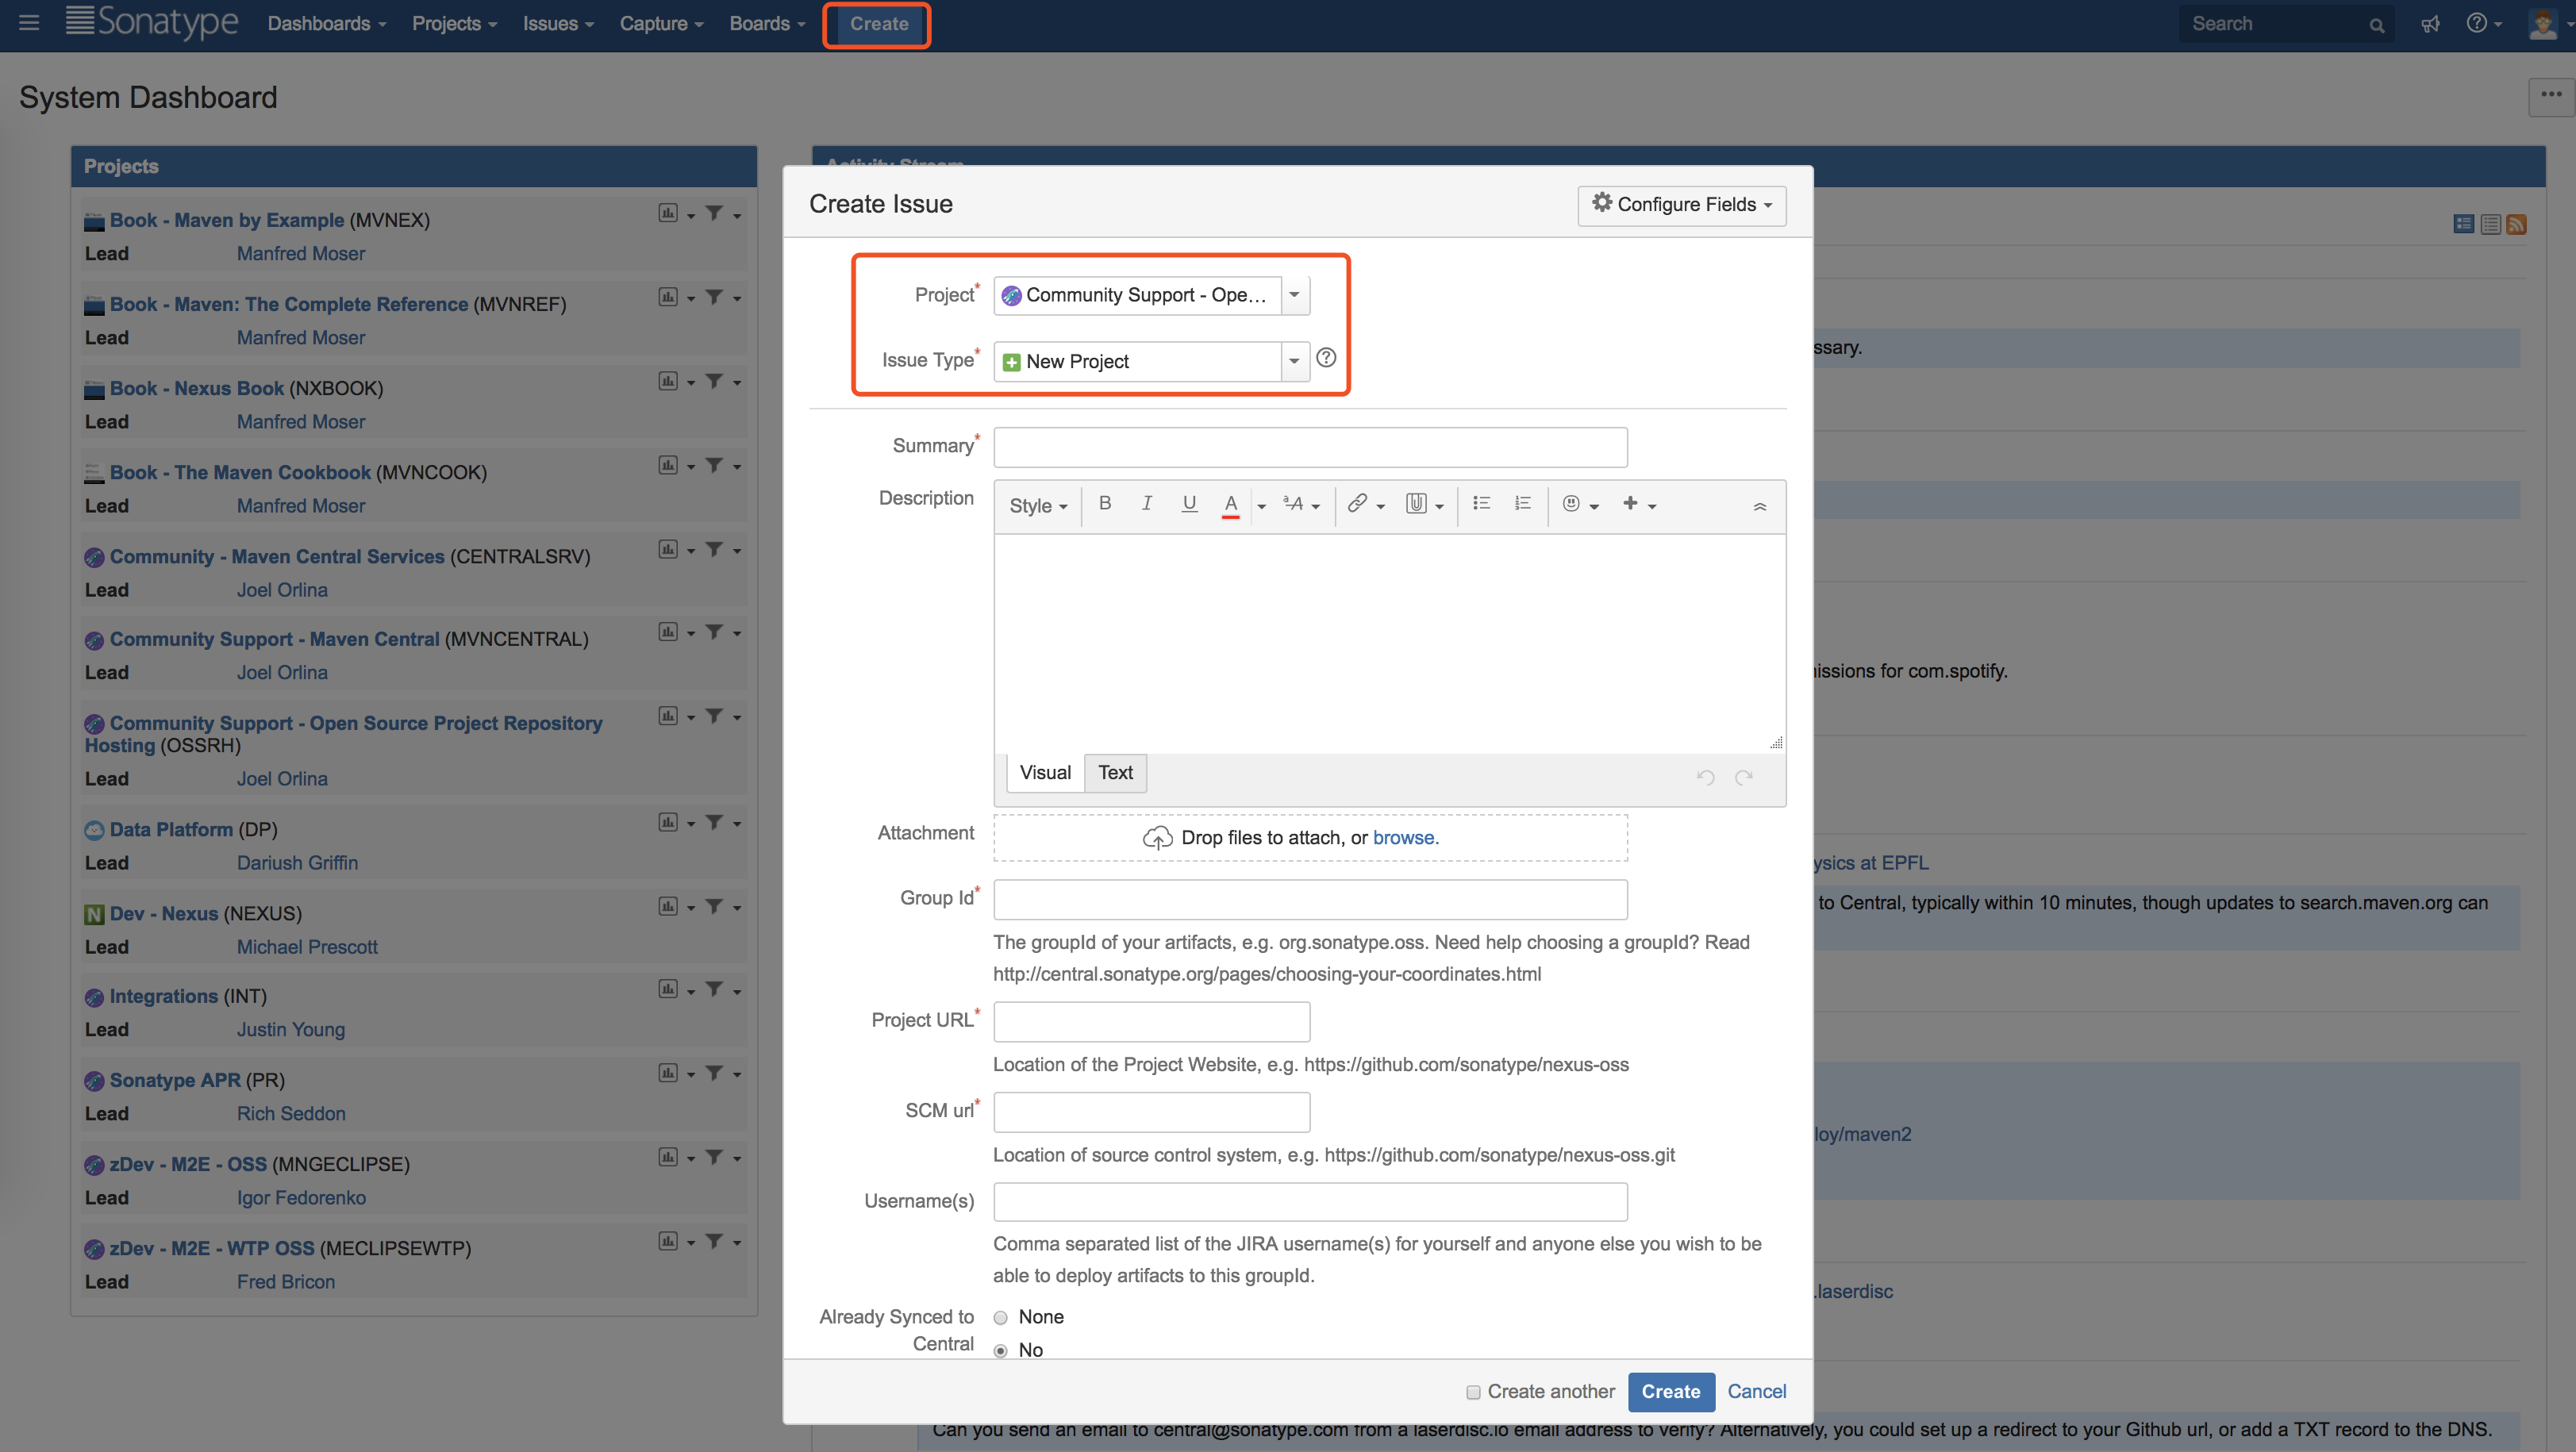Screen dimensions: 2576x1452
Task: Open the help question-mark menu in header
Action: tap(2484, 24)
